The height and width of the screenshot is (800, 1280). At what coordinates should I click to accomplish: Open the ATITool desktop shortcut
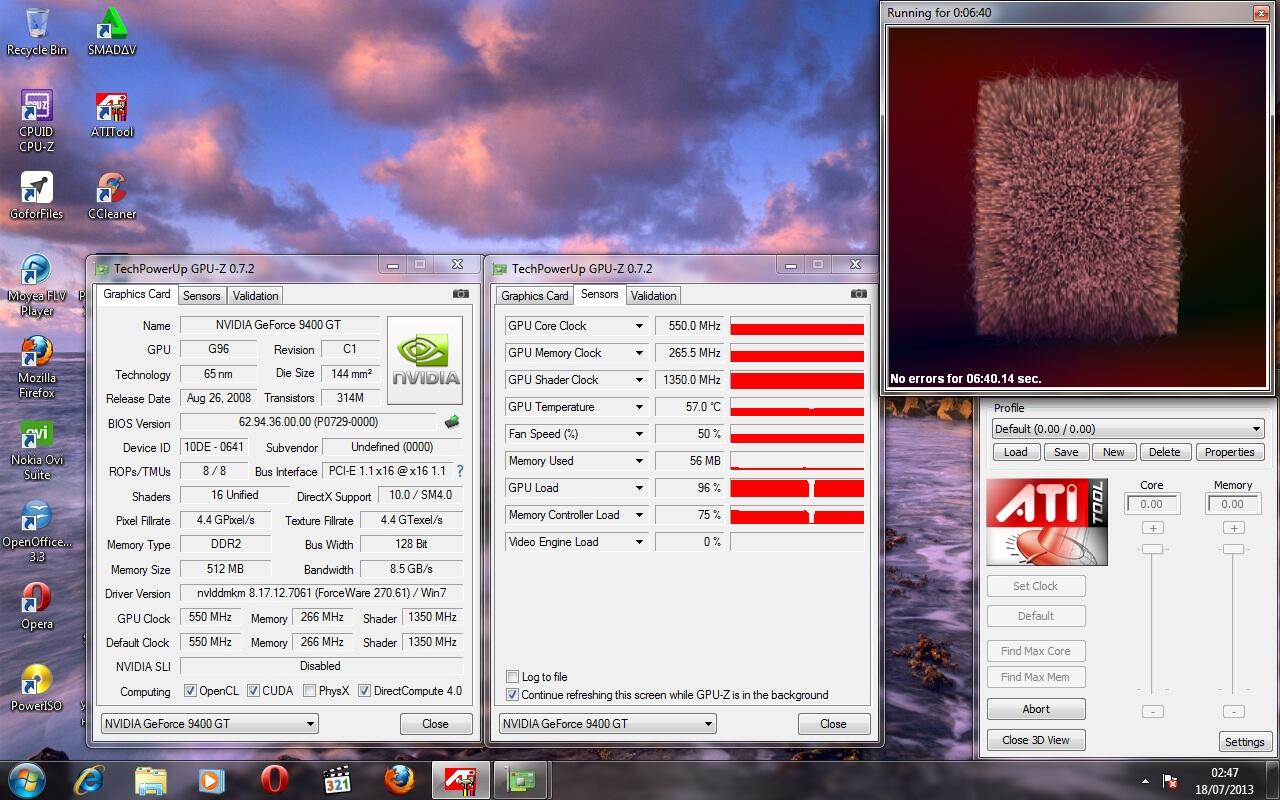point(112,113)
